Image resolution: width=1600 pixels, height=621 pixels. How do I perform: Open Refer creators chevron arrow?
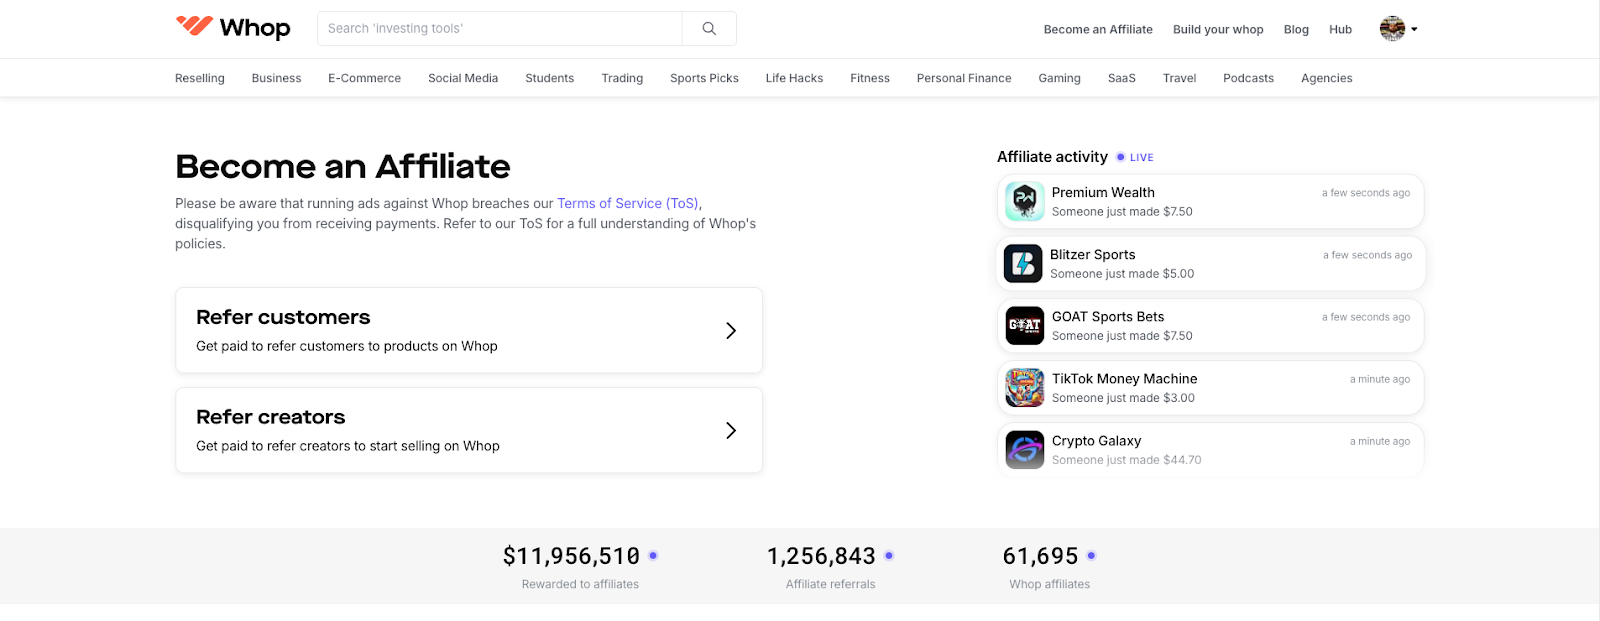click(731, 431)
